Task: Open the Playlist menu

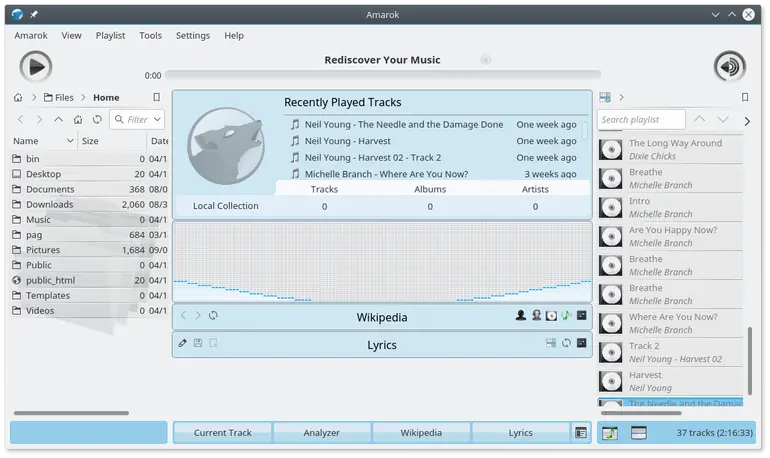Action: click(110, 35)
